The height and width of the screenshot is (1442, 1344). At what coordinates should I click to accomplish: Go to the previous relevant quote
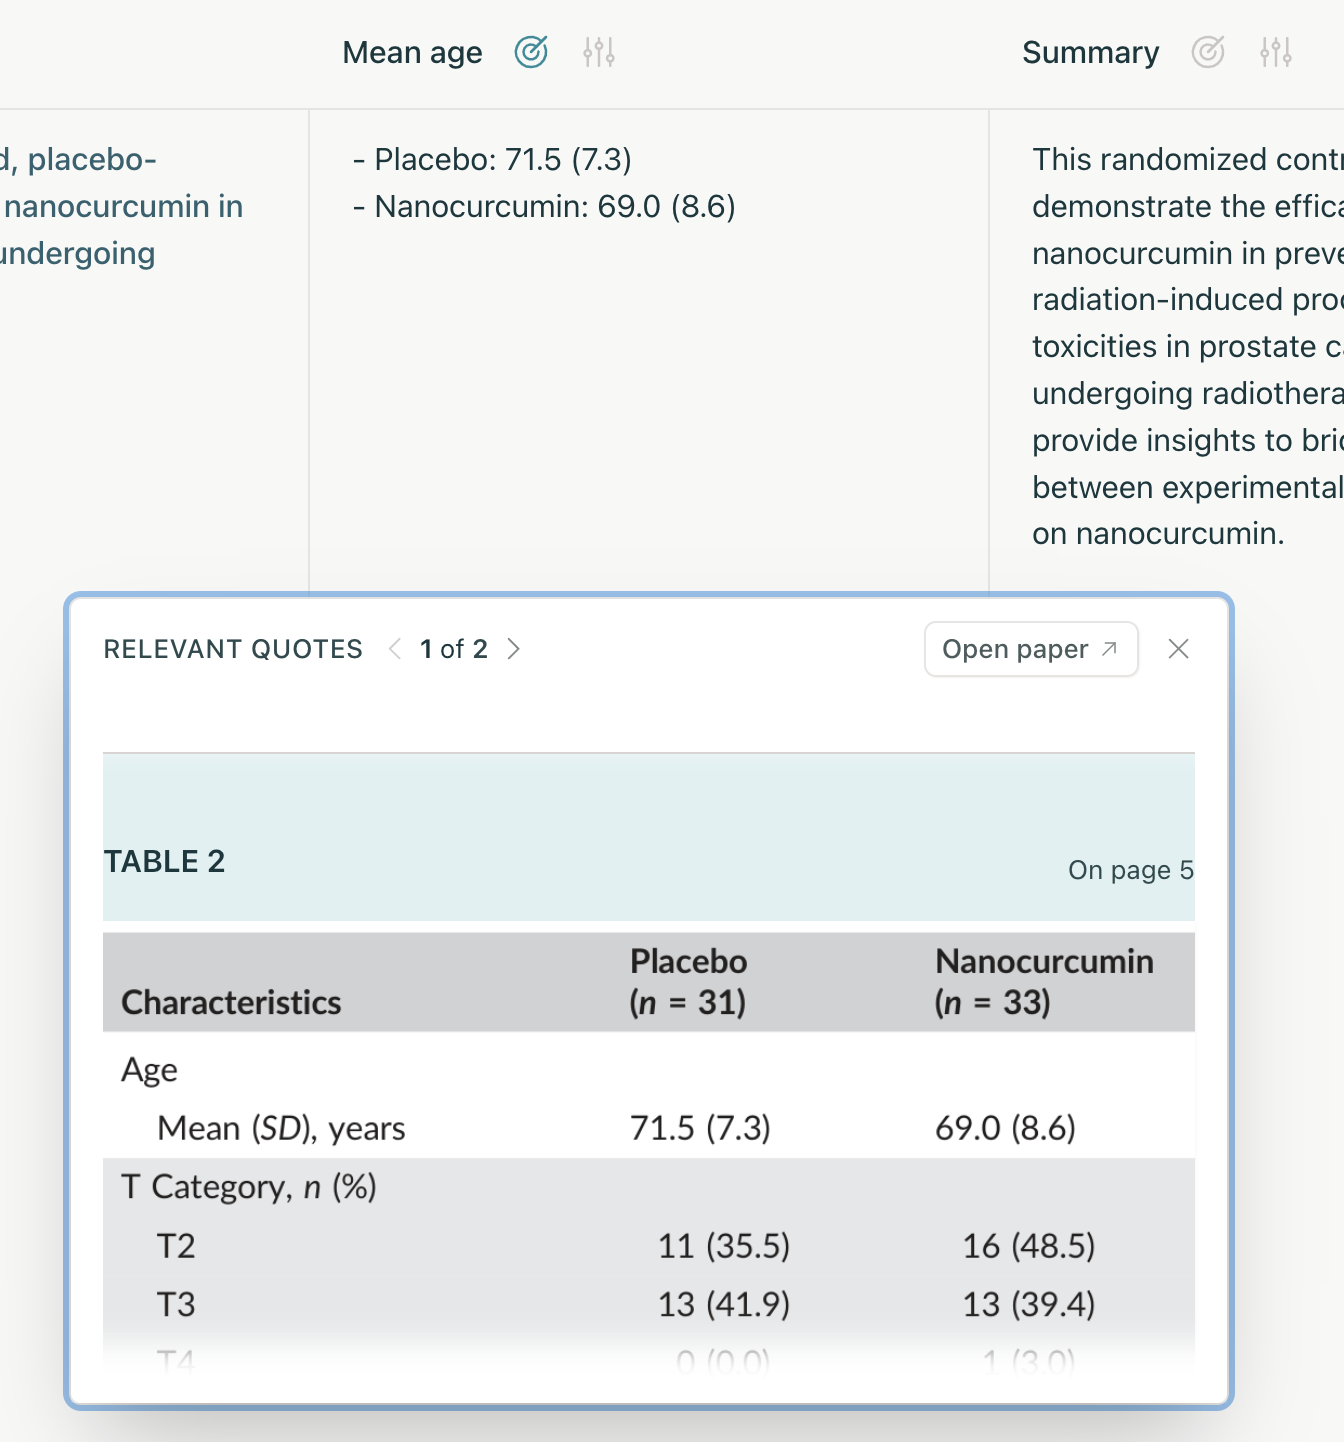395,649
